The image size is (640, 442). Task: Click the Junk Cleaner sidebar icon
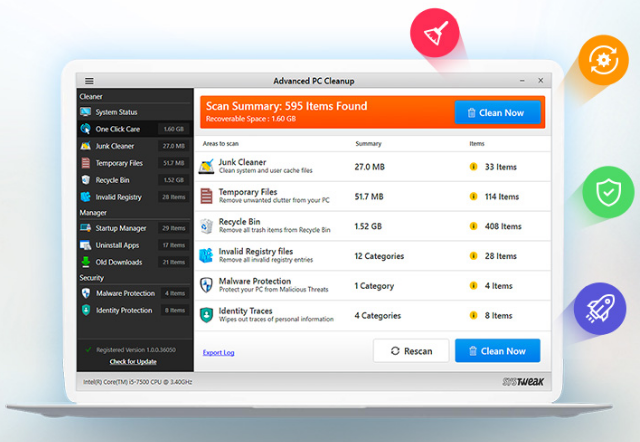tap(86, 146)
